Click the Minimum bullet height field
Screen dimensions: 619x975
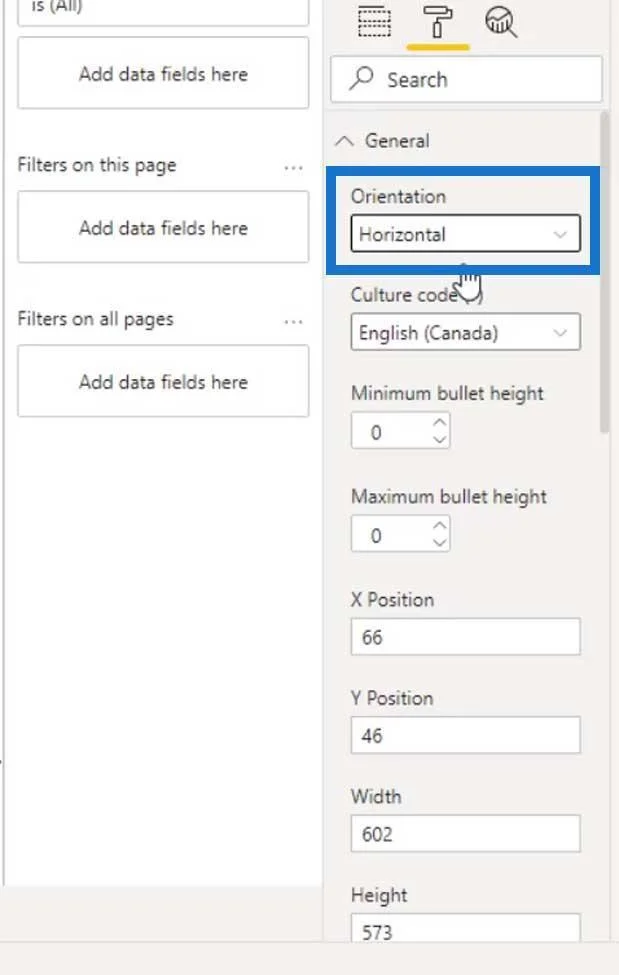[400, 431]
